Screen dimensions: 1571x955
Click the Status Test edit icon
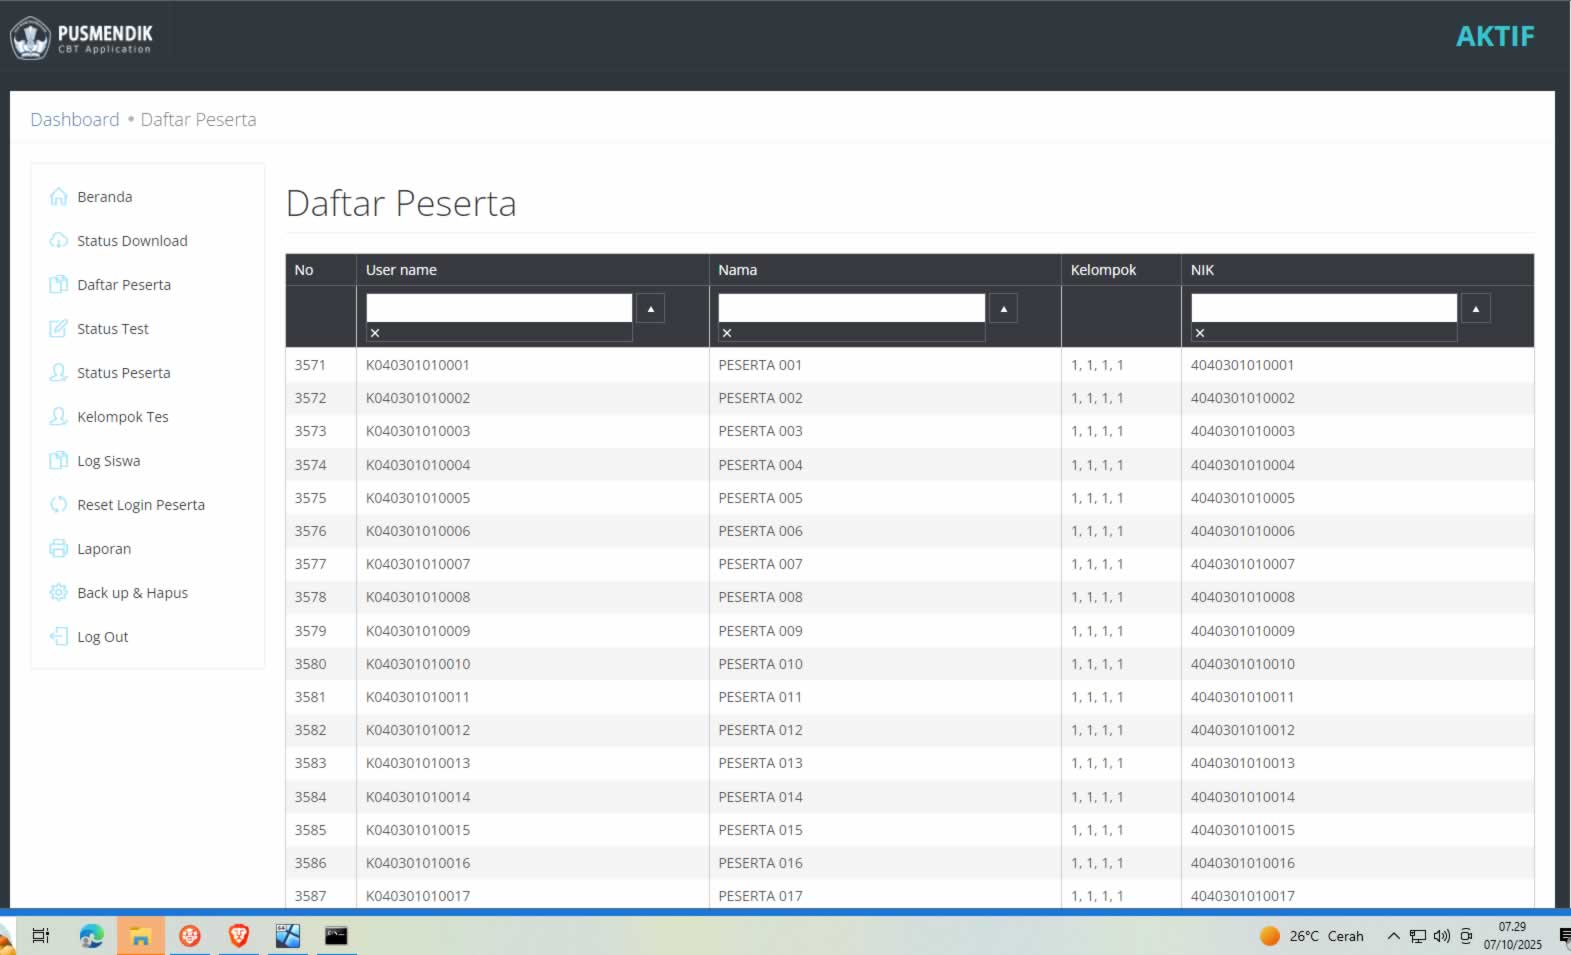coord(59,329)
